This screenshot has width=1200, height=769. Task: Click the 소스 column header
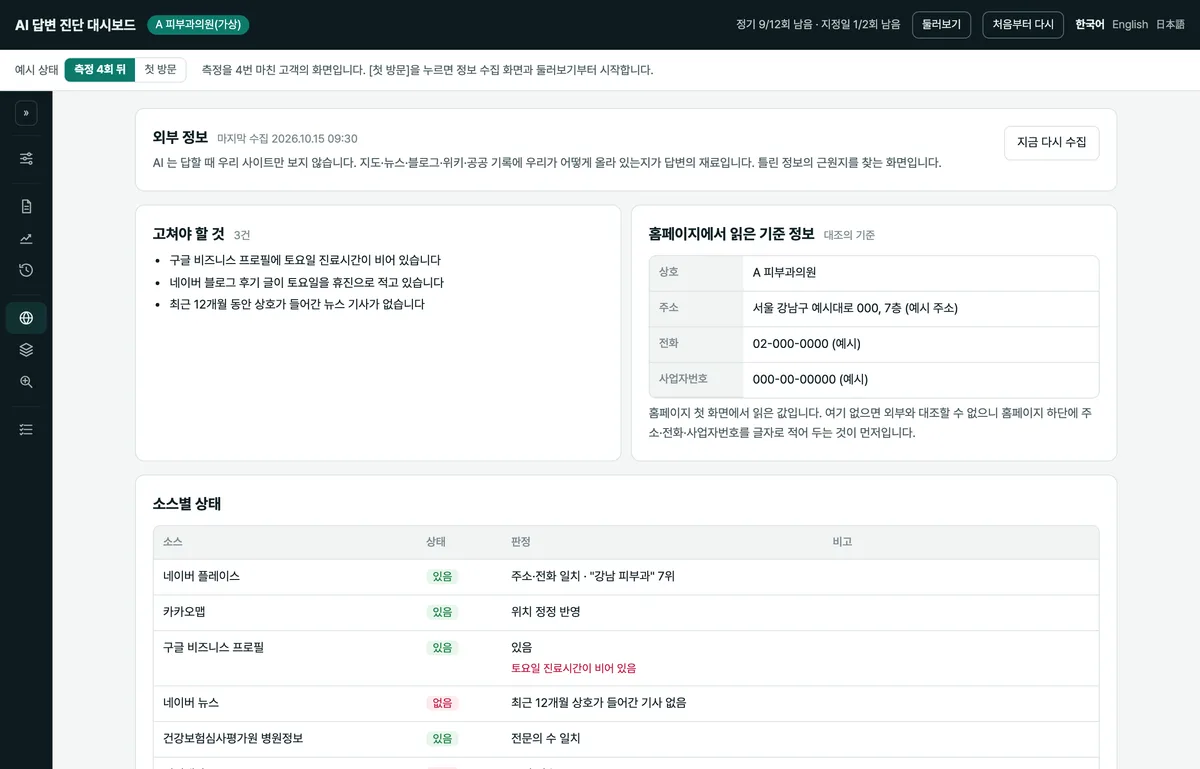[x=173, y=542]
